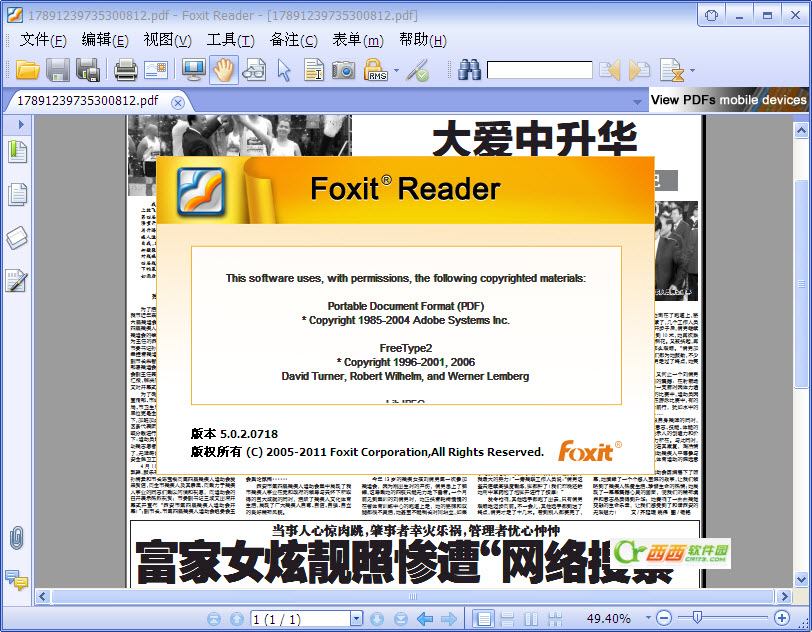Select the arrow annotation selection tool

pyautogui.click(x=284, y=70)
